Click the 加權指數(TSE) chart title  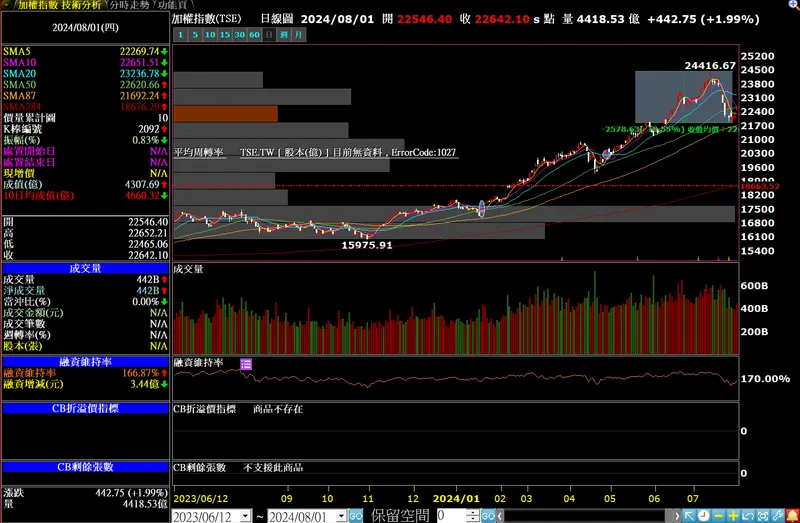click(x=206, y=19)
